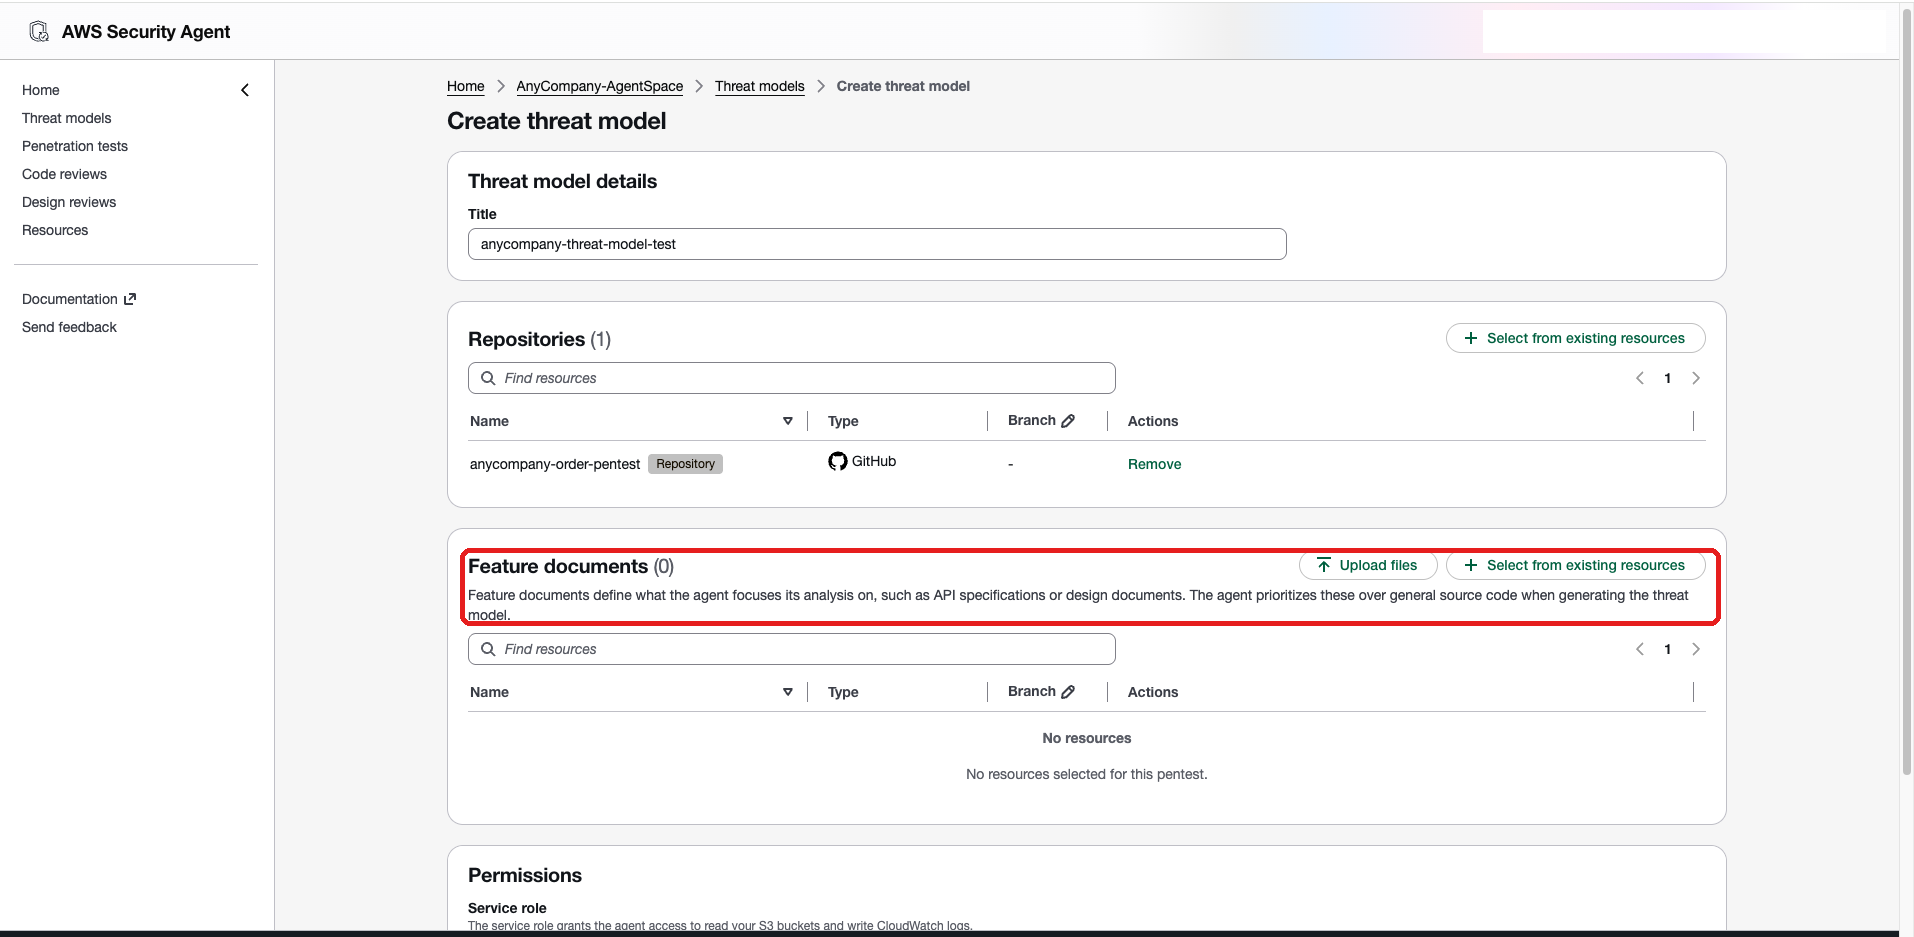Open Resources in side navigation

coord(55,230)
